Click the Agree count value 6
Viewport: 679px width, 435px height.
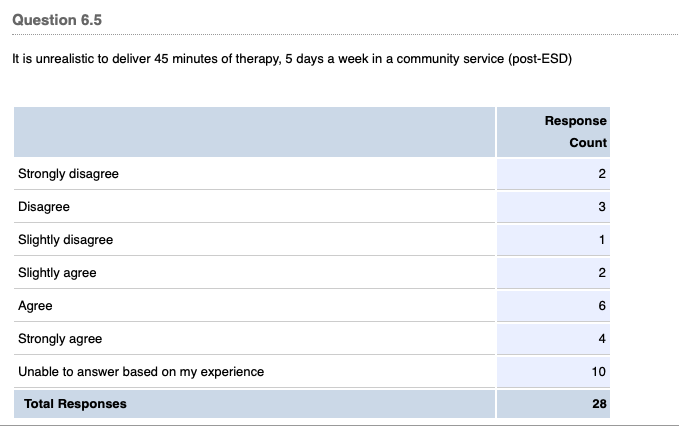tap(603, 306)
